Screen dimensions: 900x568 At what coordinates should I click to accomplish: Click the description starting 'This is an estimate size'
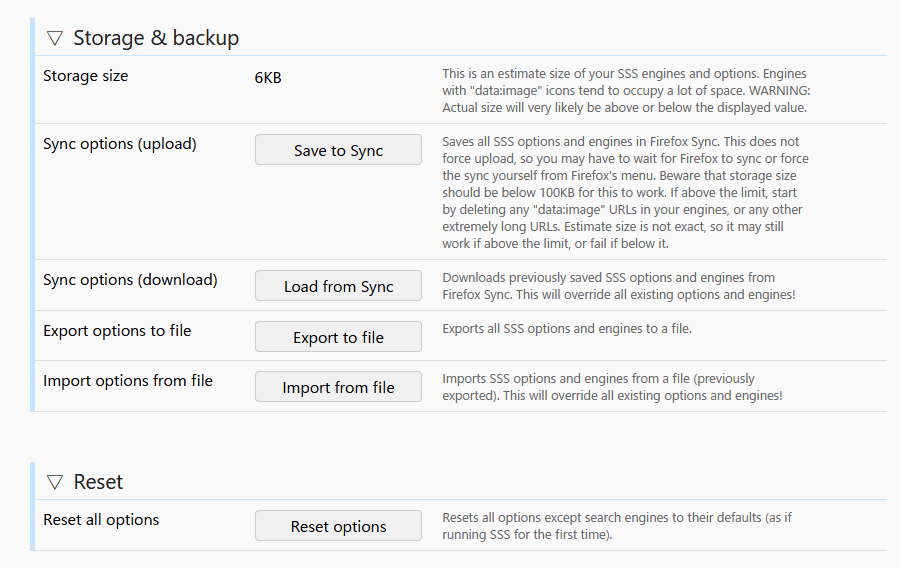tap(626, 91)
